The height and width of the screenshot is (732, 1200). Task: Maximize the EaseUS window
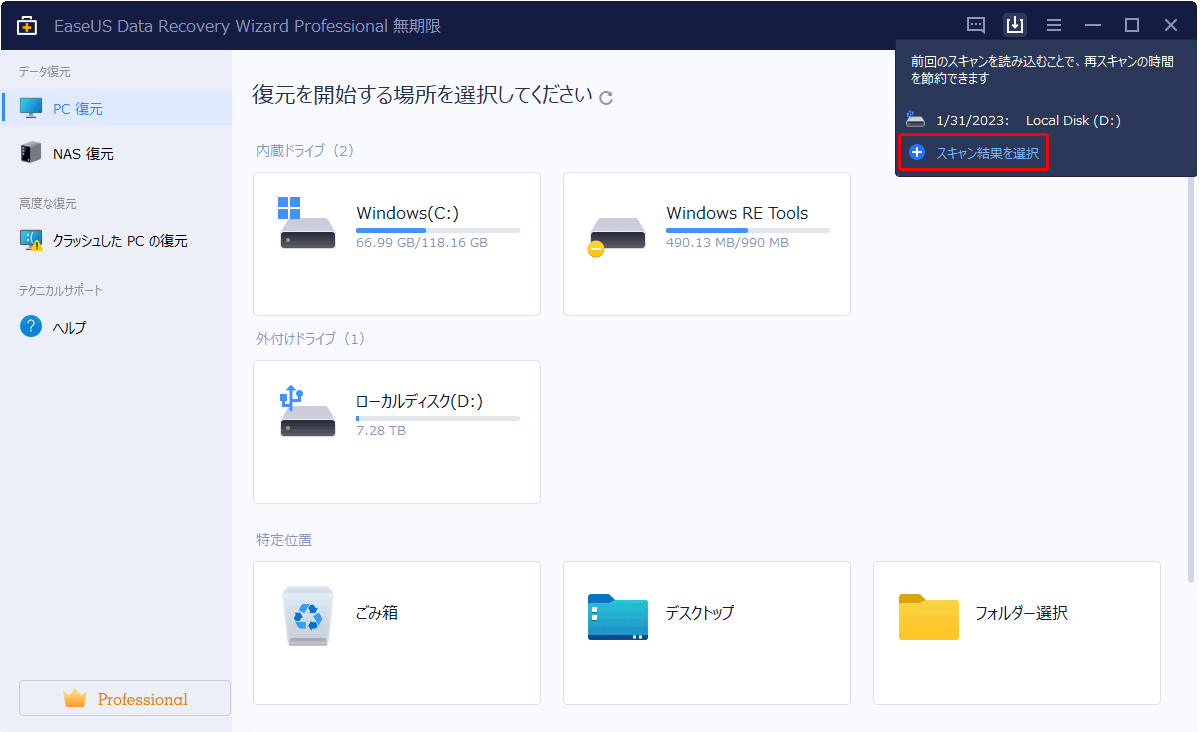[1132, 25]
